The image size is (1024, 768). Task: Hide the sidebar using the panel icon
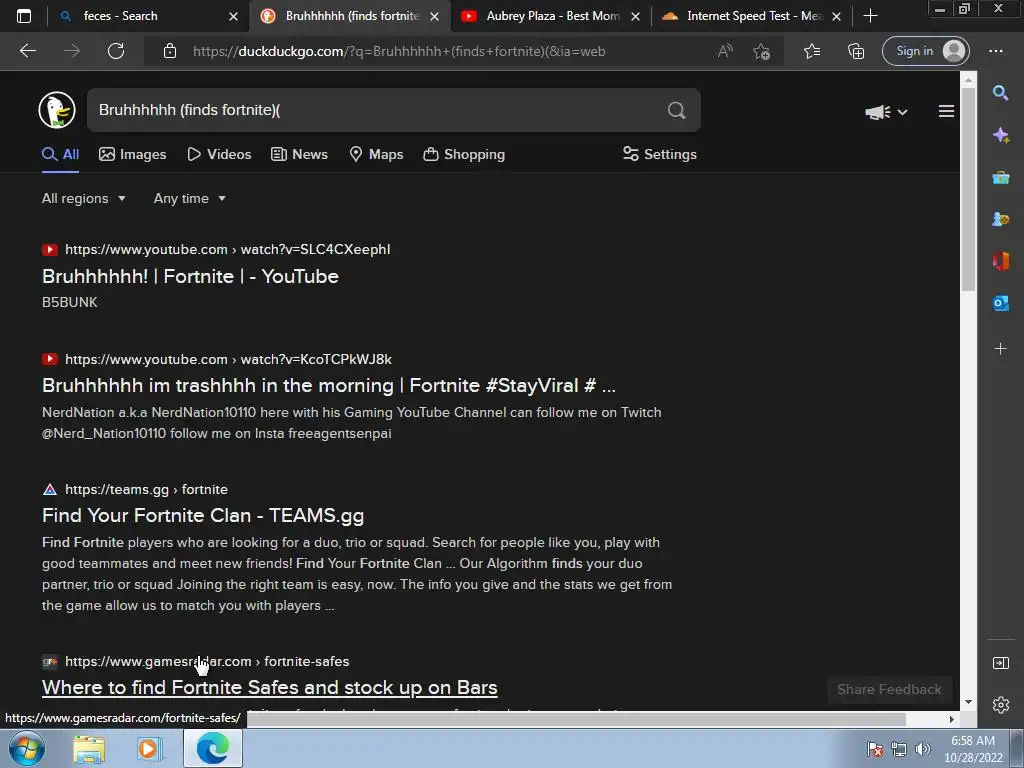1000,664
